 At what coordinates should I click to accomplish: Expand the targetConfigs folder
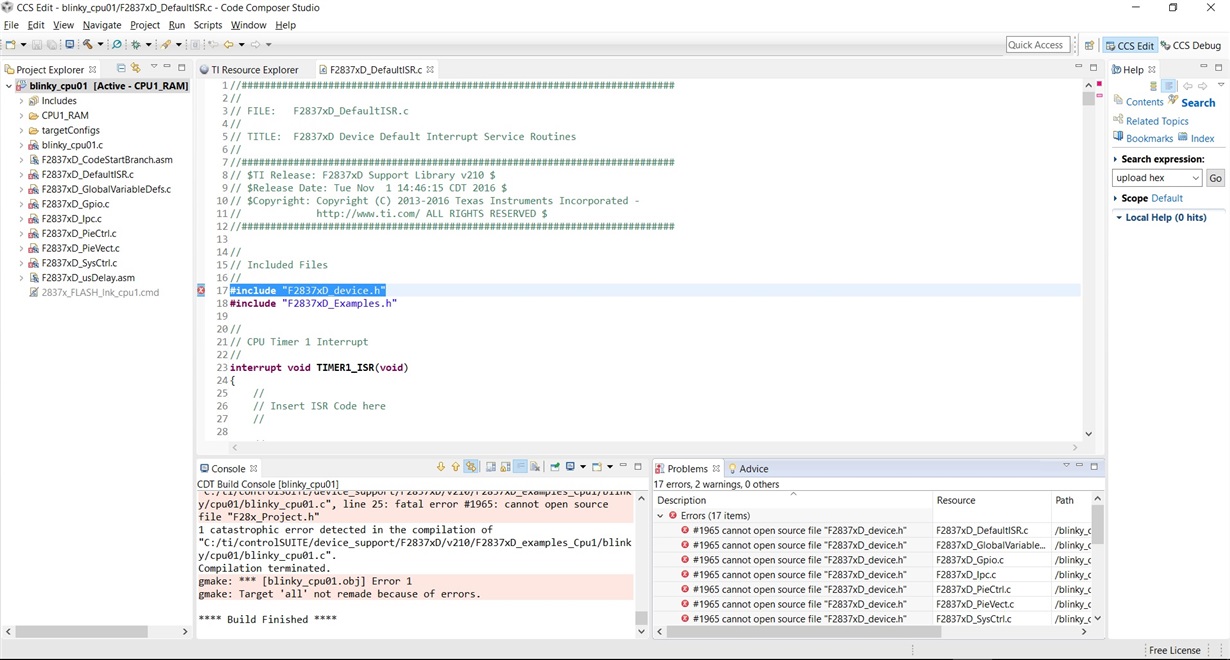pyautogui.click(x=21, y=130)
